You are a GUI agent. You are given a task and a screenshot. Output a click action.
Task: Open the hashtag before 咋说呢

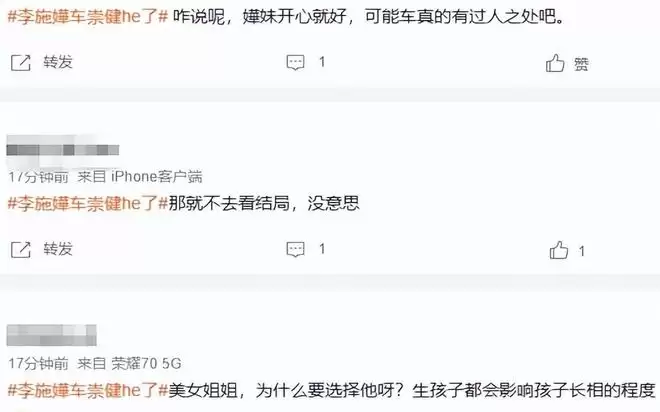point(88,18)
